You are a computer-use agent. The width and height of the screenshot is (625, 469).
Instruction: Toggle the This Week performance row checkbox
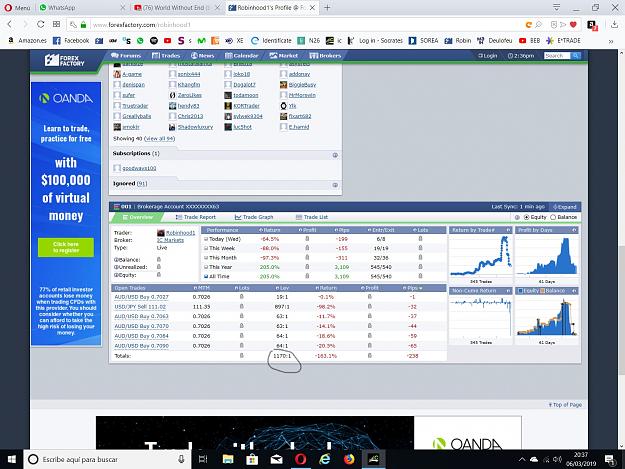tap(206, 248)
